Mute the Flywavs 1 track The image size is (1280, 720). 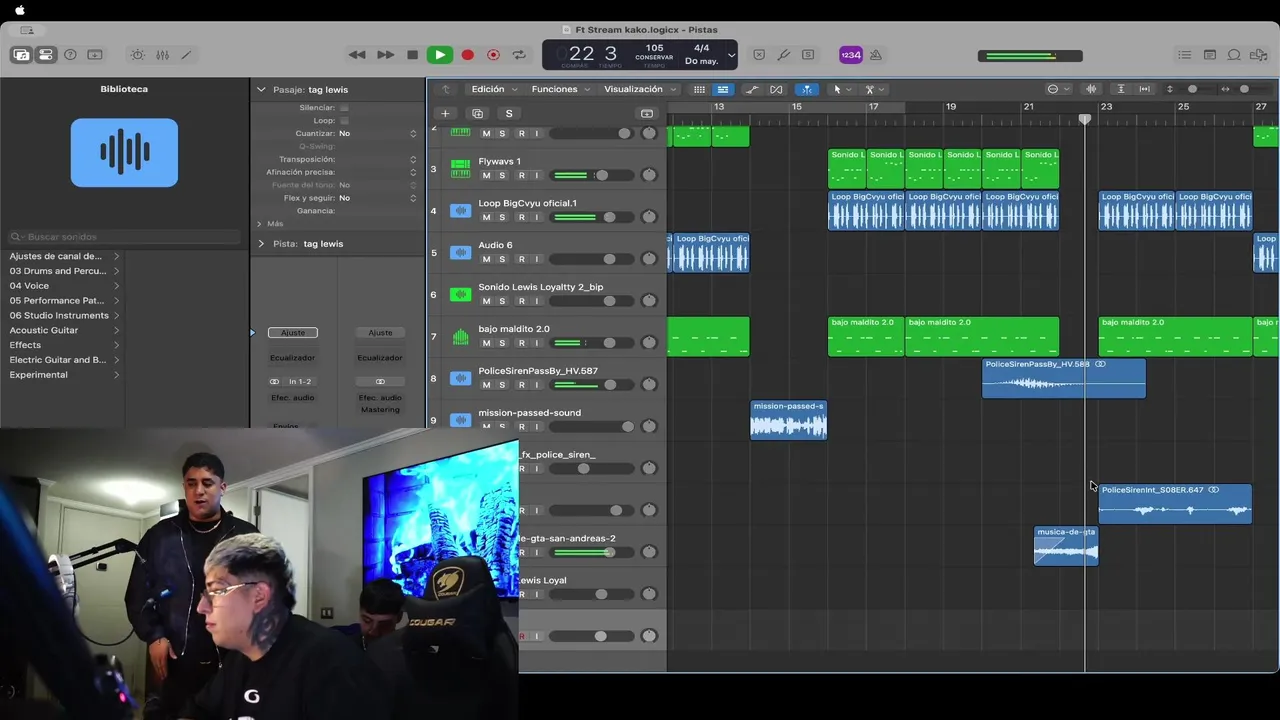click(487, 175)
